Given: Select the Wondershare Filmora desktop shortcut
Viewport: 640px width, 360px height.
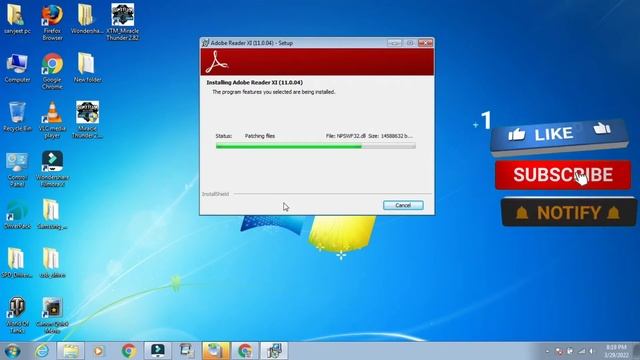Looking at the screenshot, I should (x=52, y=169).
